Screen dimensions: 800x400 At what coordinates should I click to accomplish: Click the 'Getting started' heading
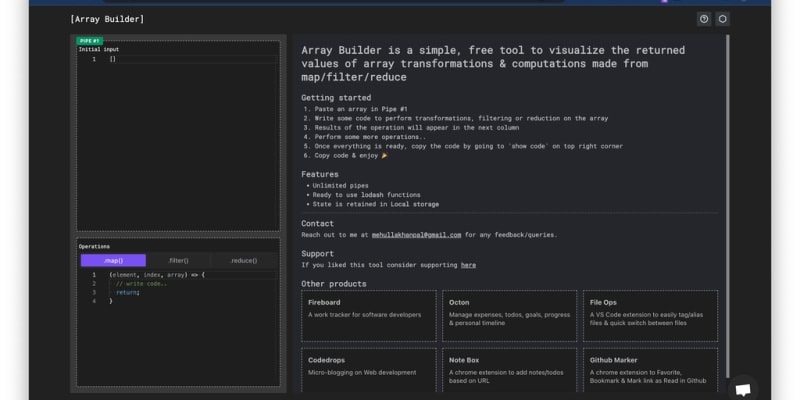(336, 98)
